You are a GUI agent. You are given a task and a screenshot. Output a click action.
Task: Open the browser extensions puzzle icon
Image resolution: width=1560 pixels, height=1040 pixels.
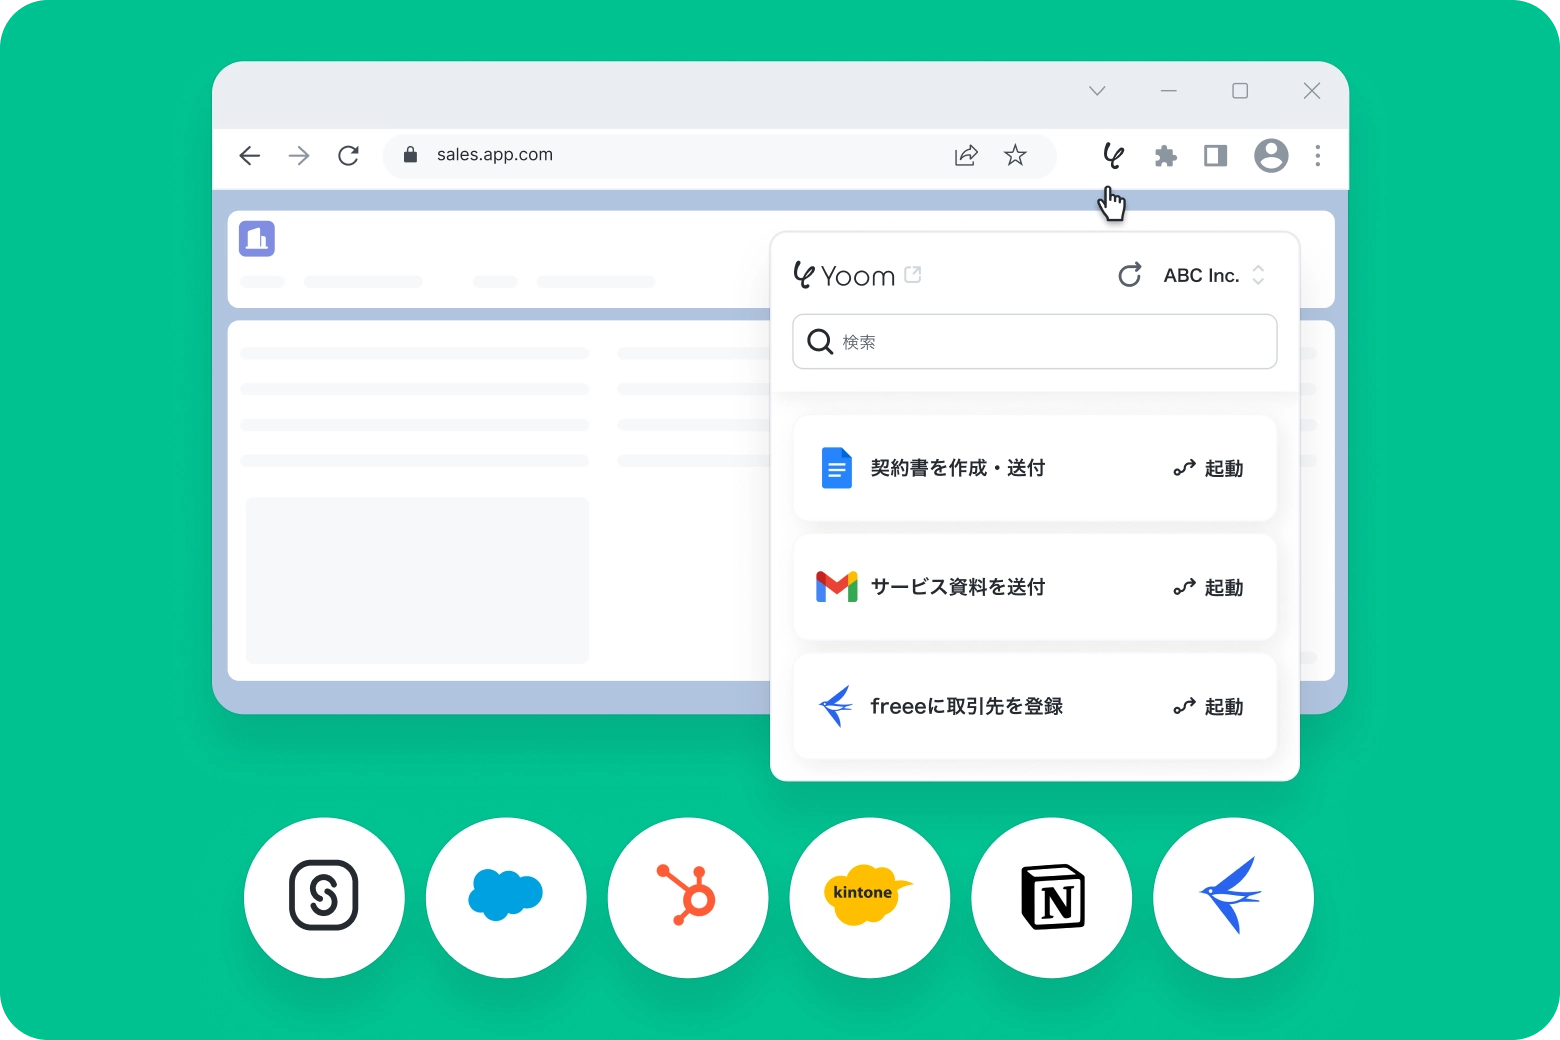[1165, 156]
